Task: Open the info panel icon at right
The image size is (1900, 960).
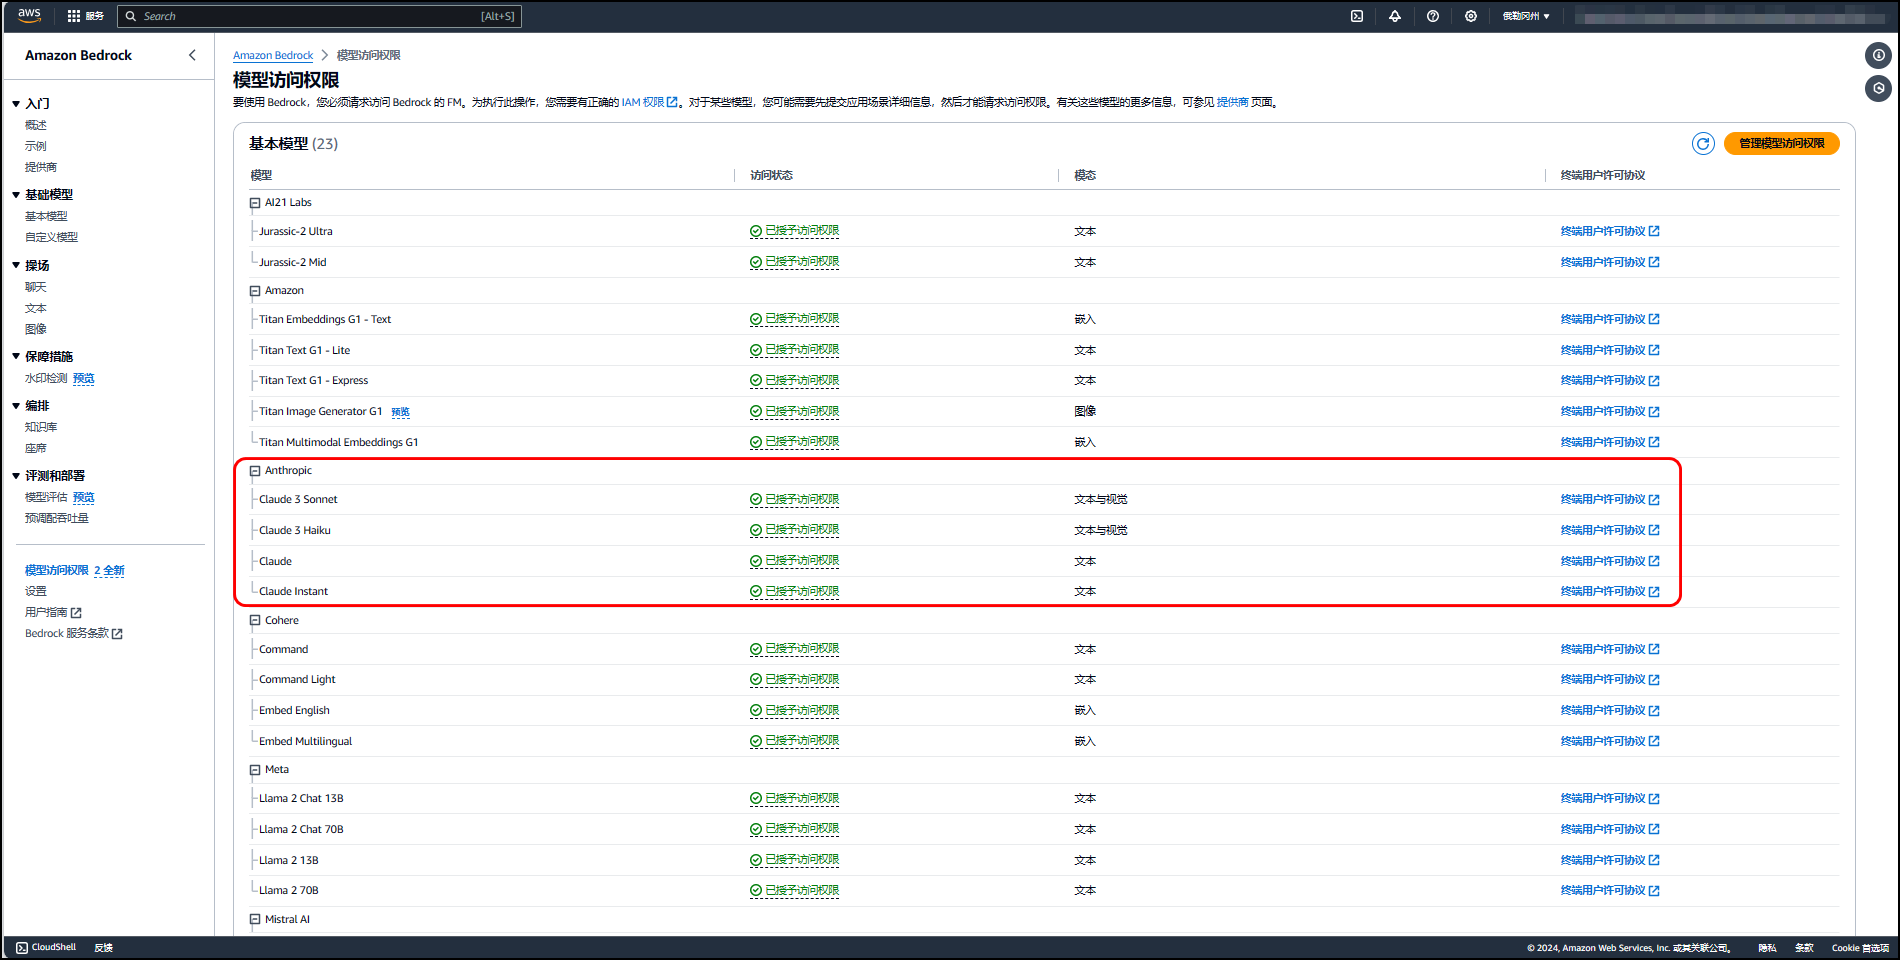Action: coord(1879,55)
